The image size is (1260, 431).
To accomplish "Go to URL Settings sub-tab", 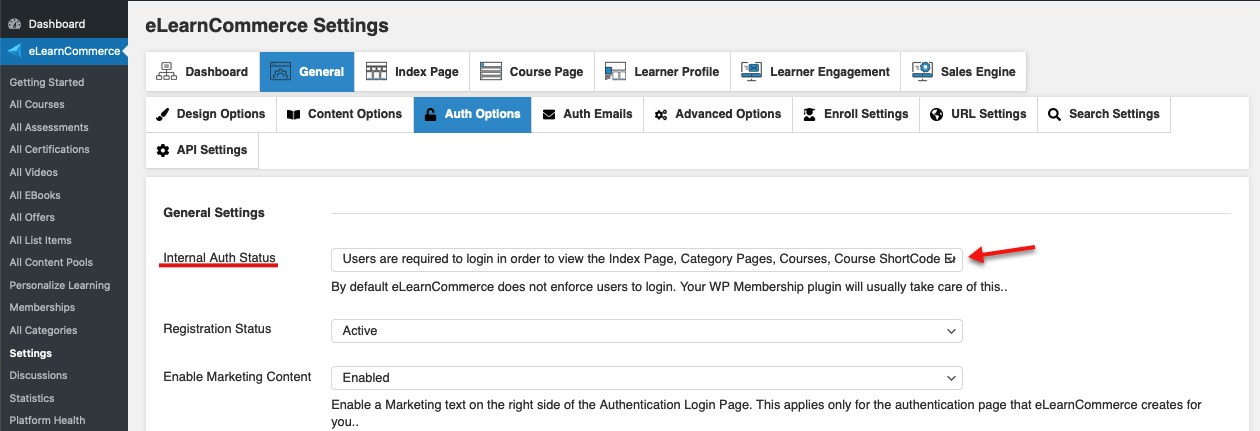I will 978,114.
